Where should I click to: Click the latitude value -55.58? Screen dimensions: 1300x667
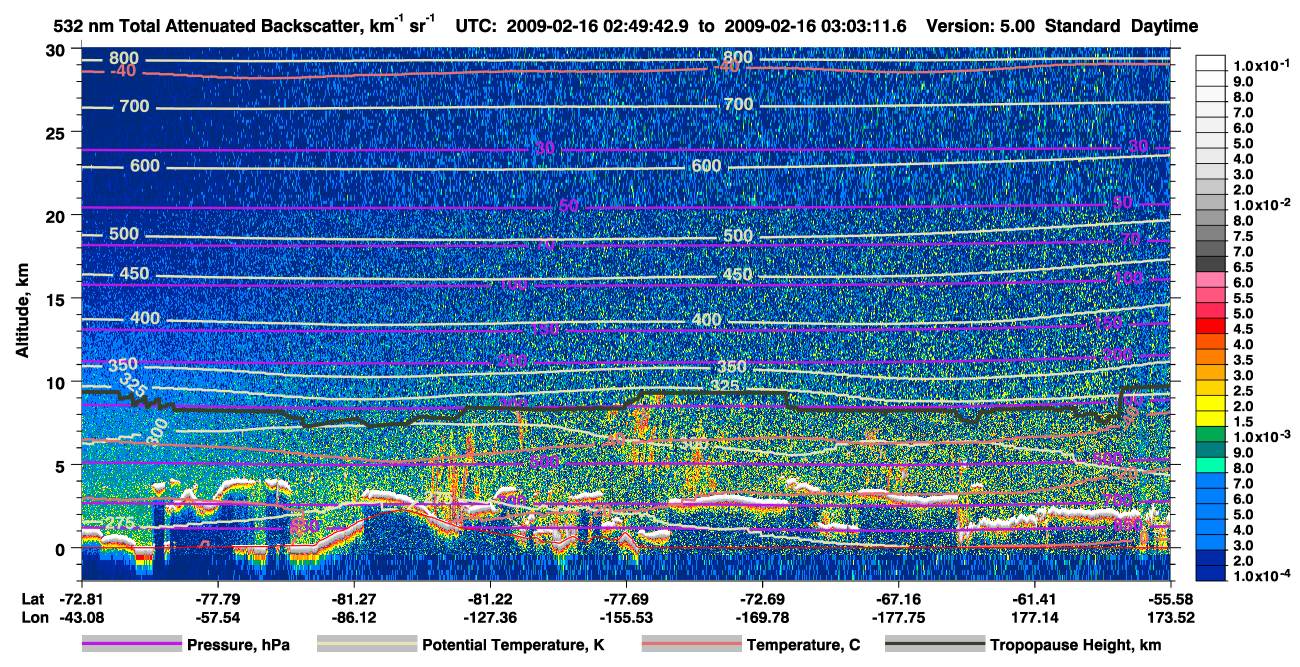coord(1170,599)
